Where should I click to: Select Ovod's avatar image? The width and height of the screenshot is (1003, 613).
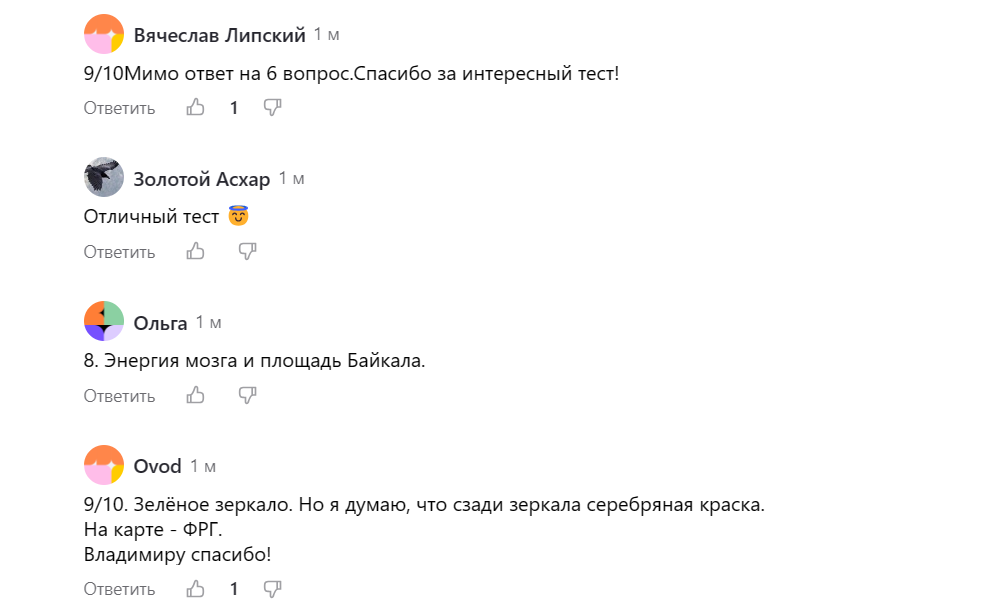click(x=103, y=466)
